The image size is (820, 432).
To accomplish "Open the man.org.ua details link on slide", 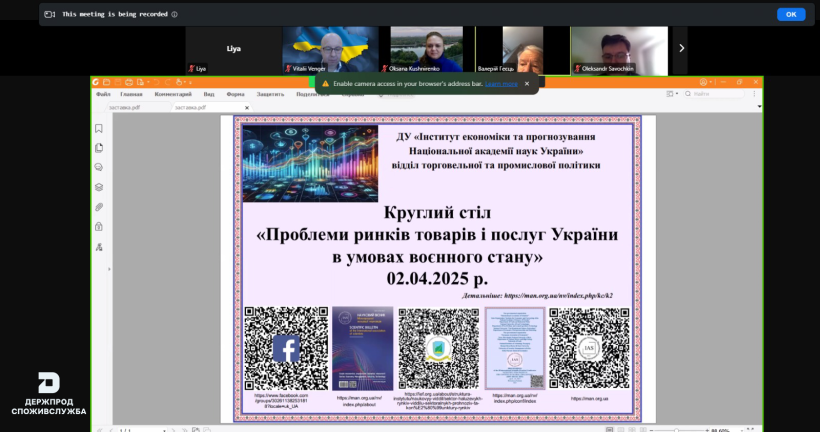I will point(558,295).
